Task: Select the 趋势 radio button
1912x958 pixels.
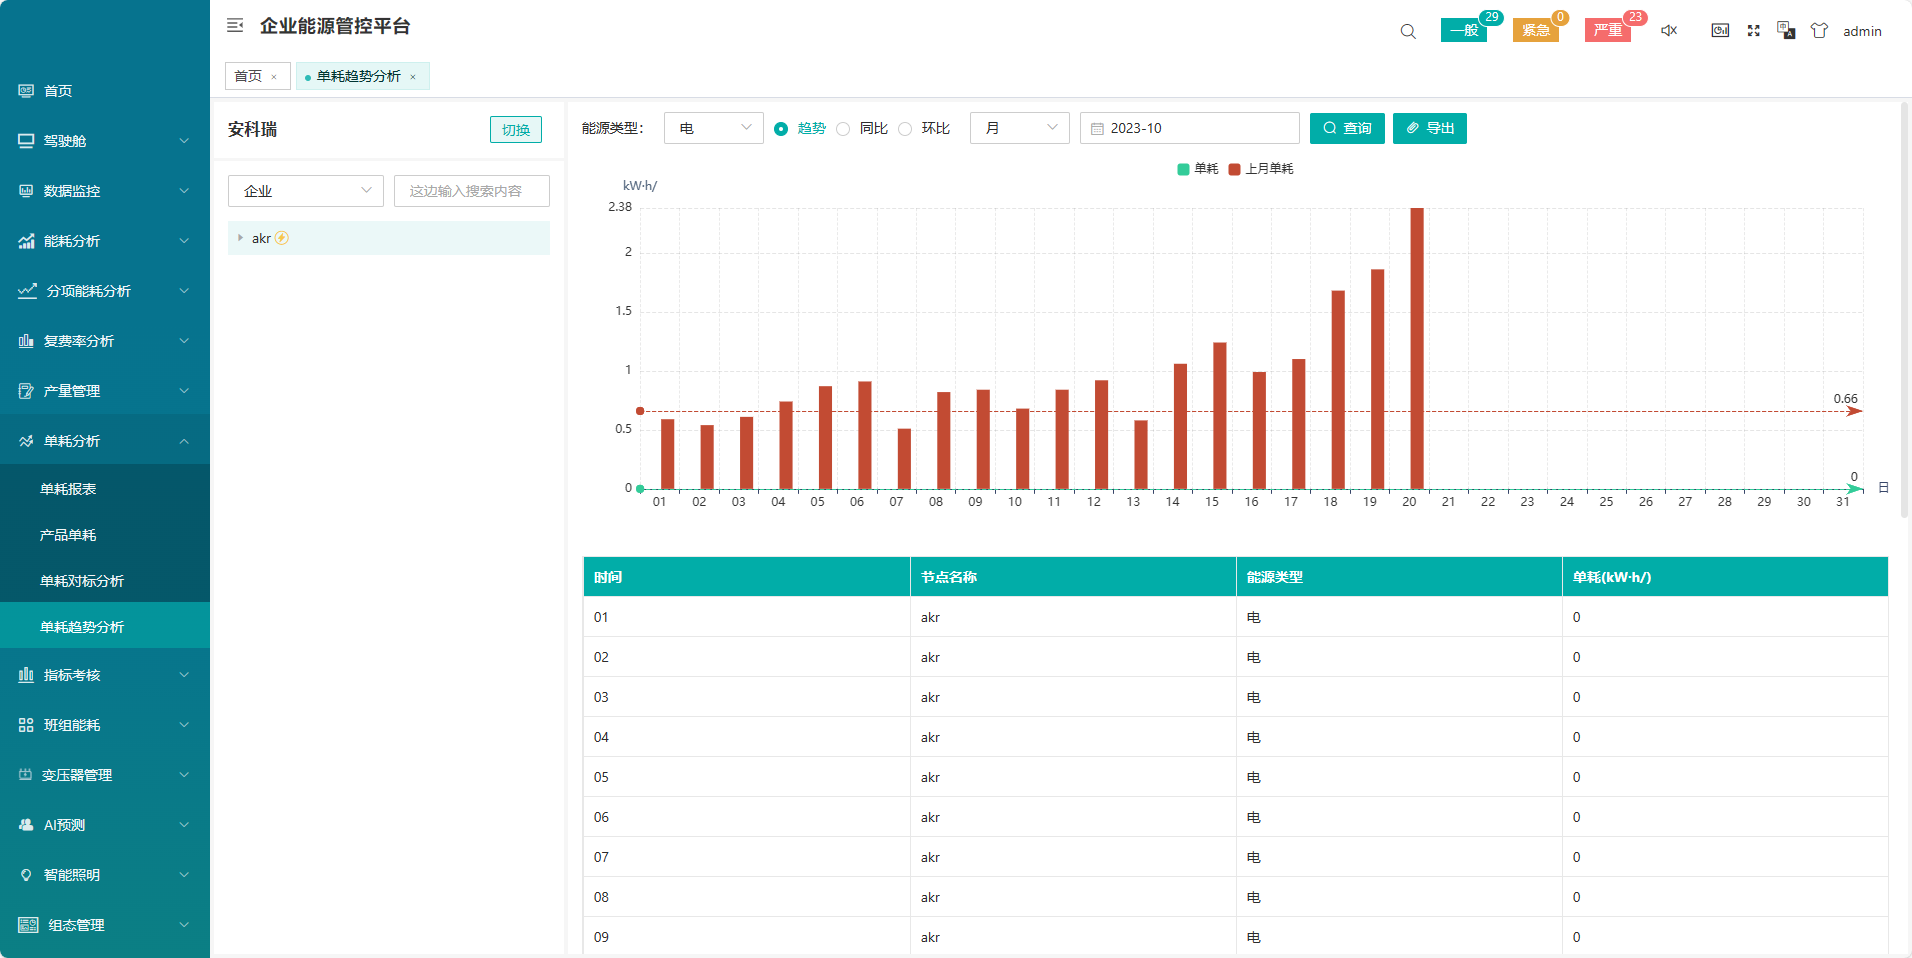Action: tap(781, 129)
